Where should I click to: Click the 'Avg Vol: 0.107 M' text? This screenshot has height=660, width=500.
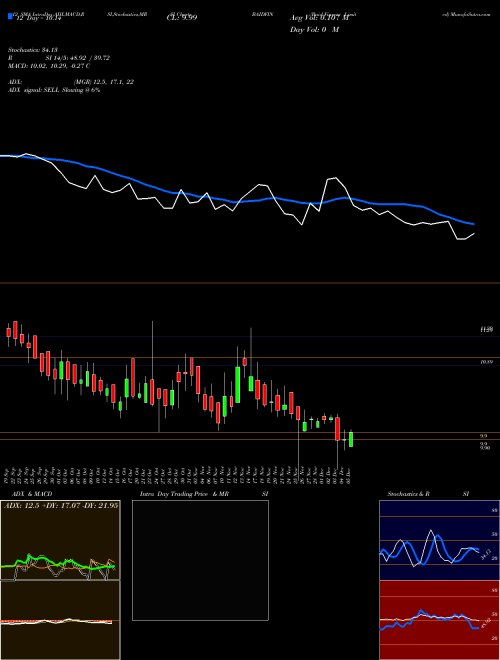click(x=319, y=18)
